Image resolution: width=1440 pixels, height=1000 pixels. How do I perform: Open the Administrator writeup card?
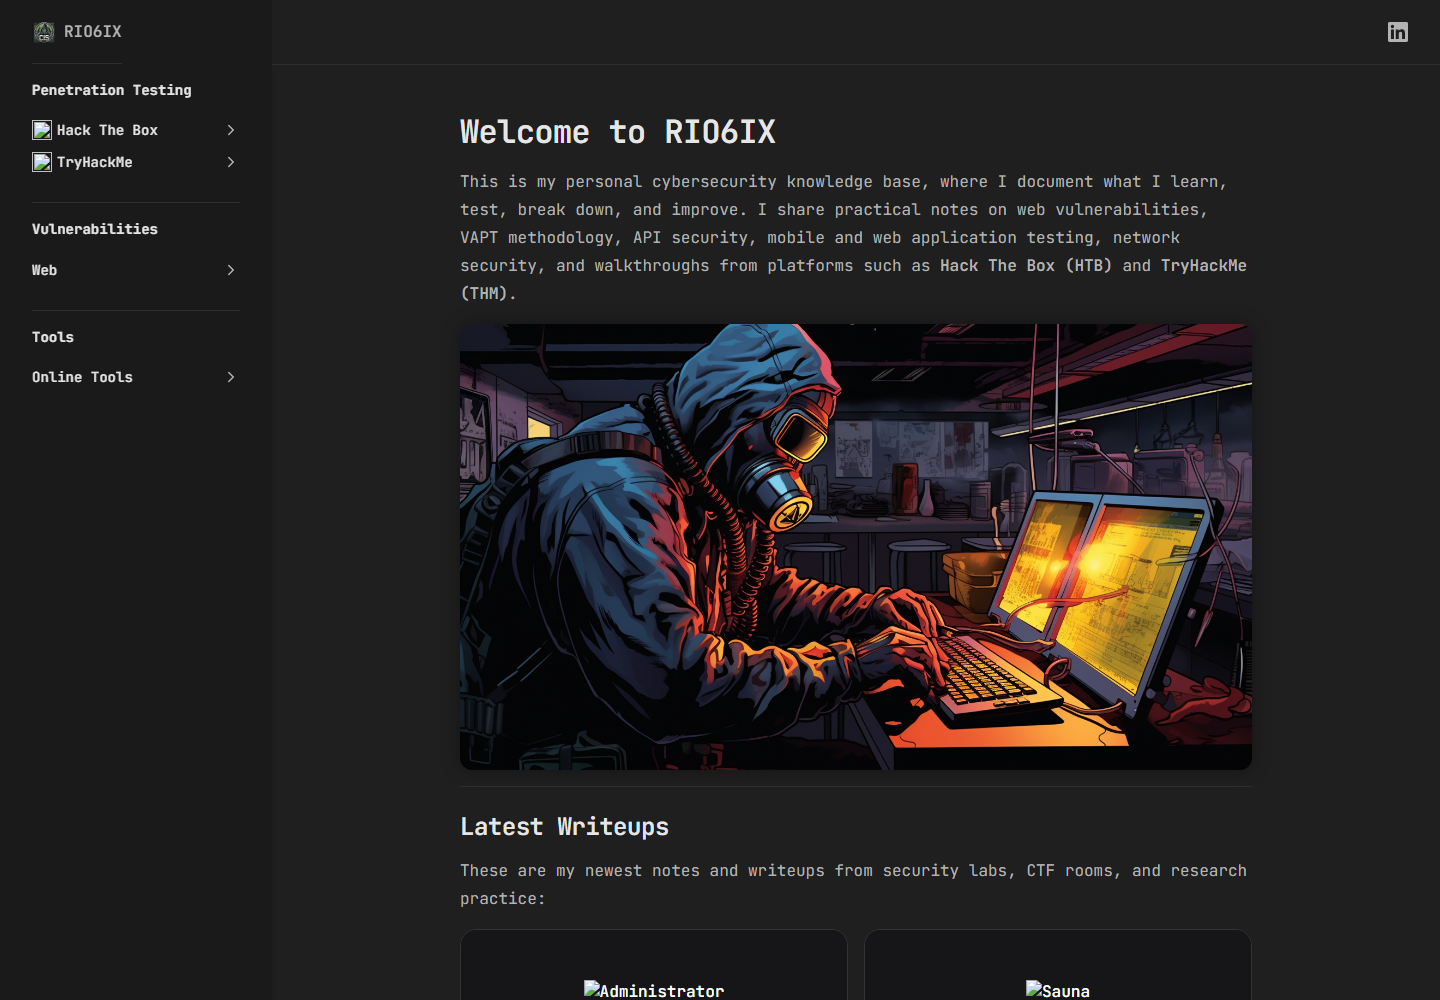[x=654, y=965]
